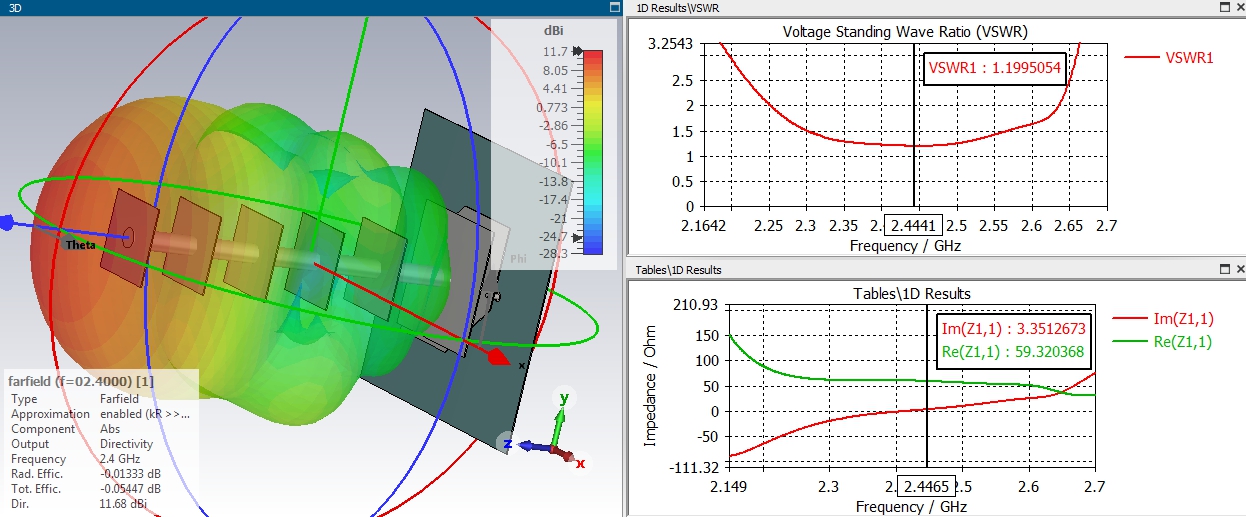This screenshot has width=1246, height=517.
Task: Click the Frequency 2.4 GHz row
Action: pos(76,459)
